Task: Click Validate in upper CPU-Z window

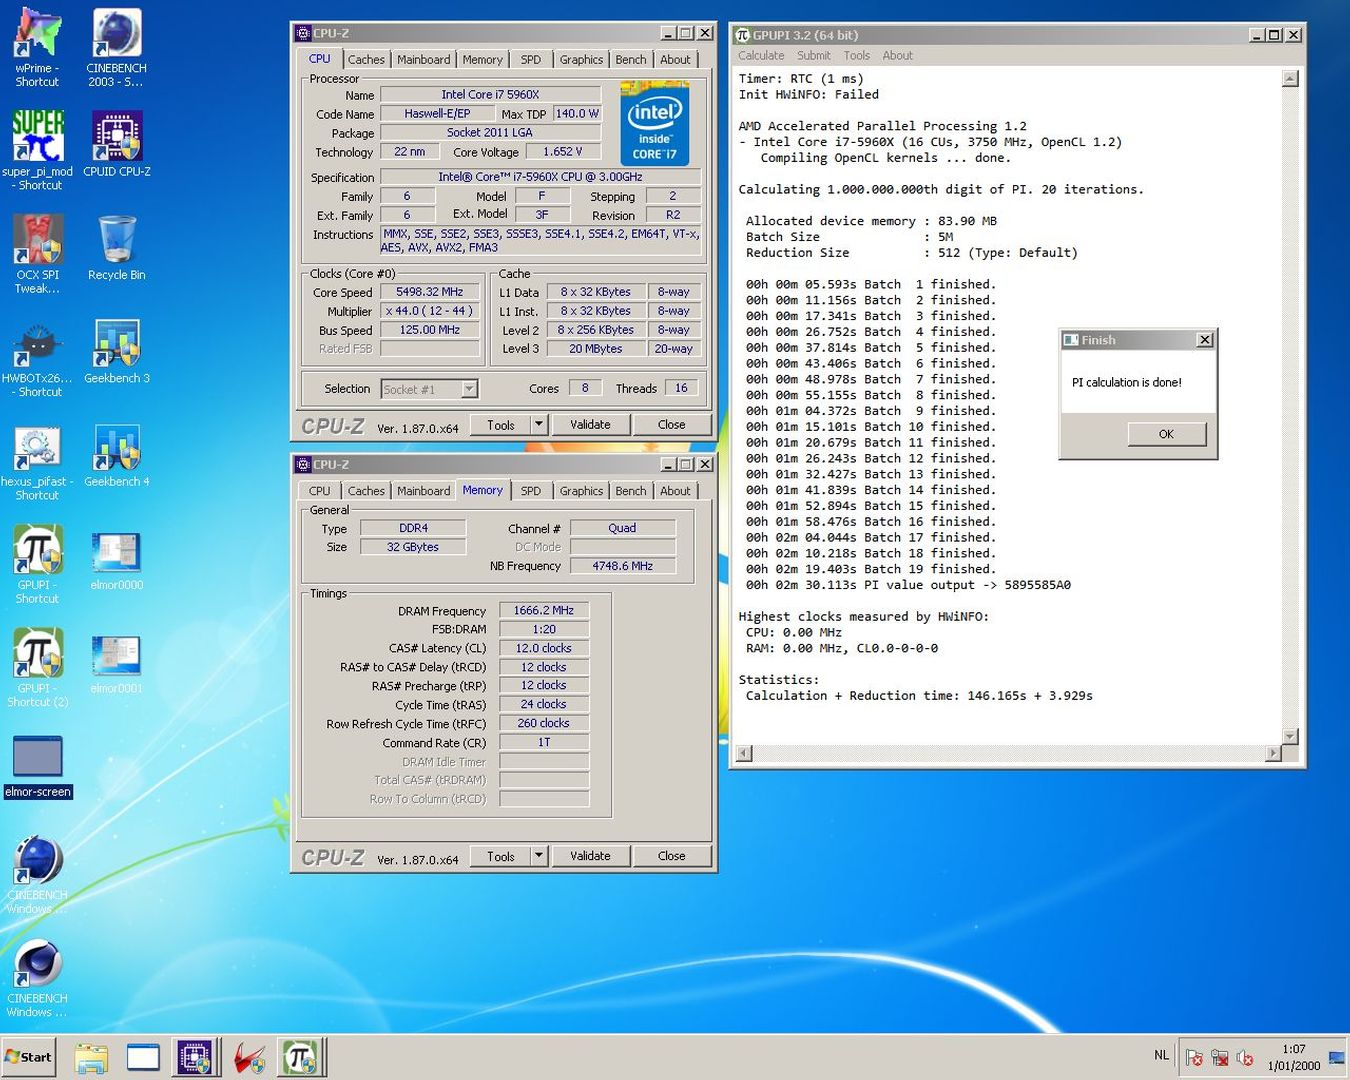Action: point(590,425)
